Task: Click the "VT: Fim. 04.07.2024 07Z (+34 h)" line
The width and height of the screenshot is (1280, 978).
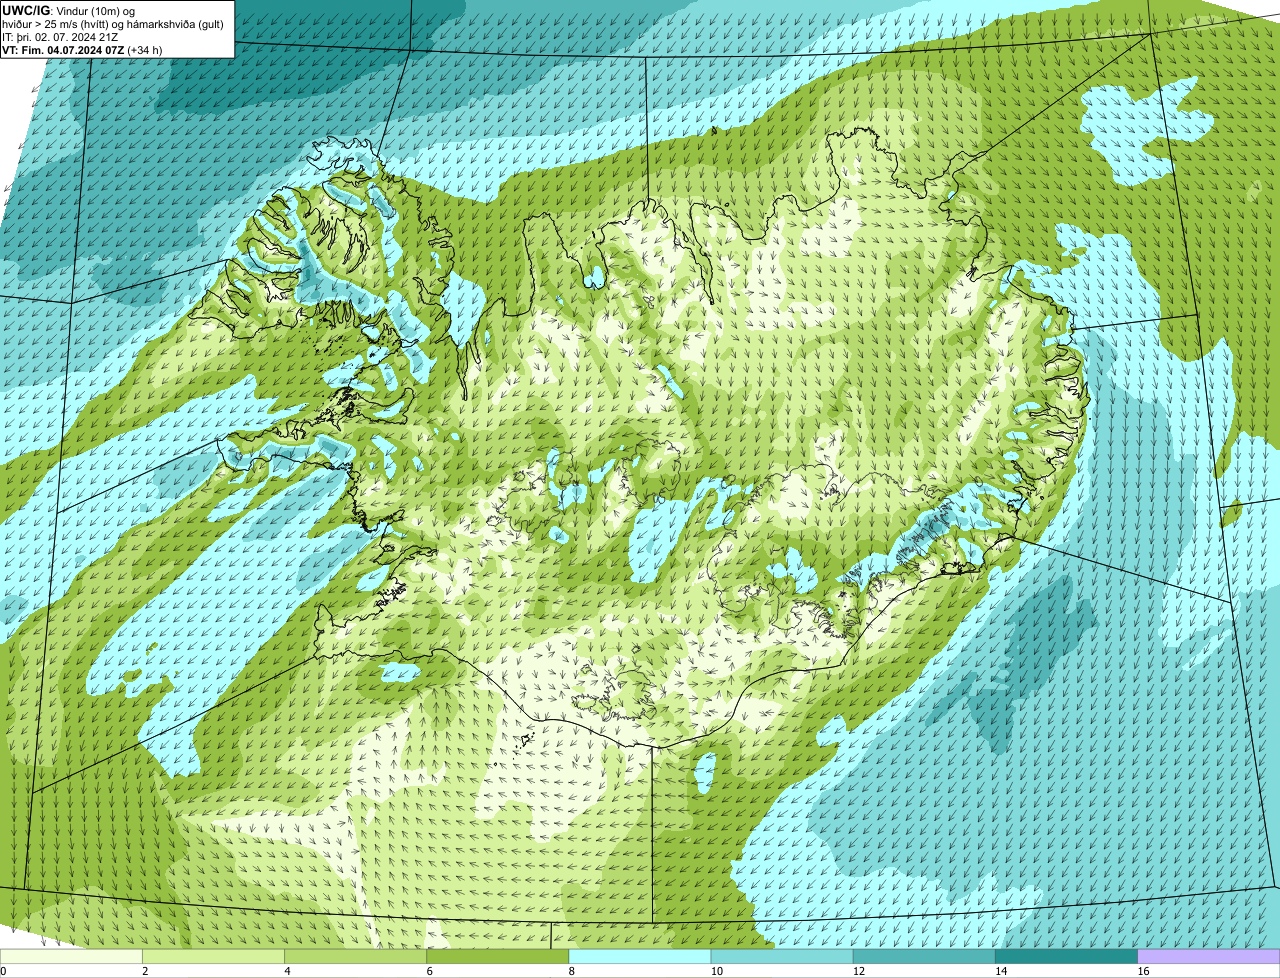Action: [x=82, y=49]
